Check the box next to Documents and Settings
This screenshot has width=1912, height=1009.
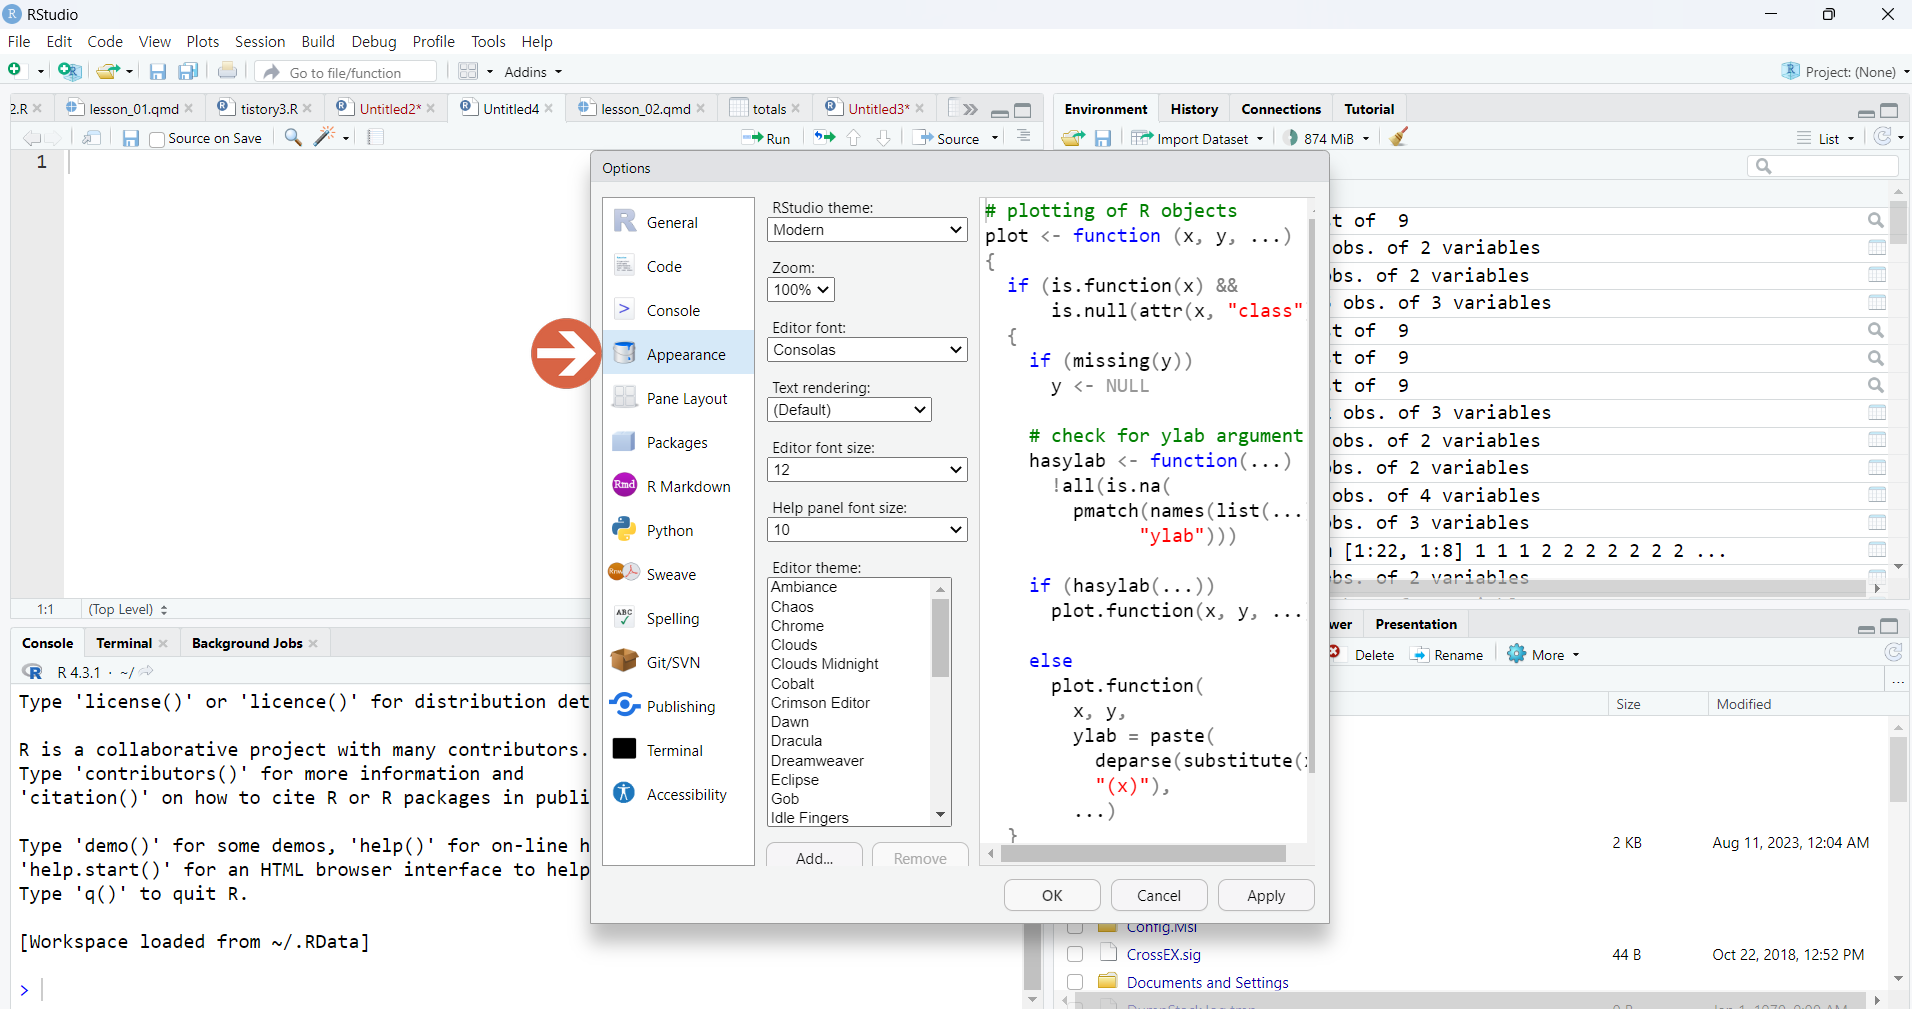pos(1075,982)
